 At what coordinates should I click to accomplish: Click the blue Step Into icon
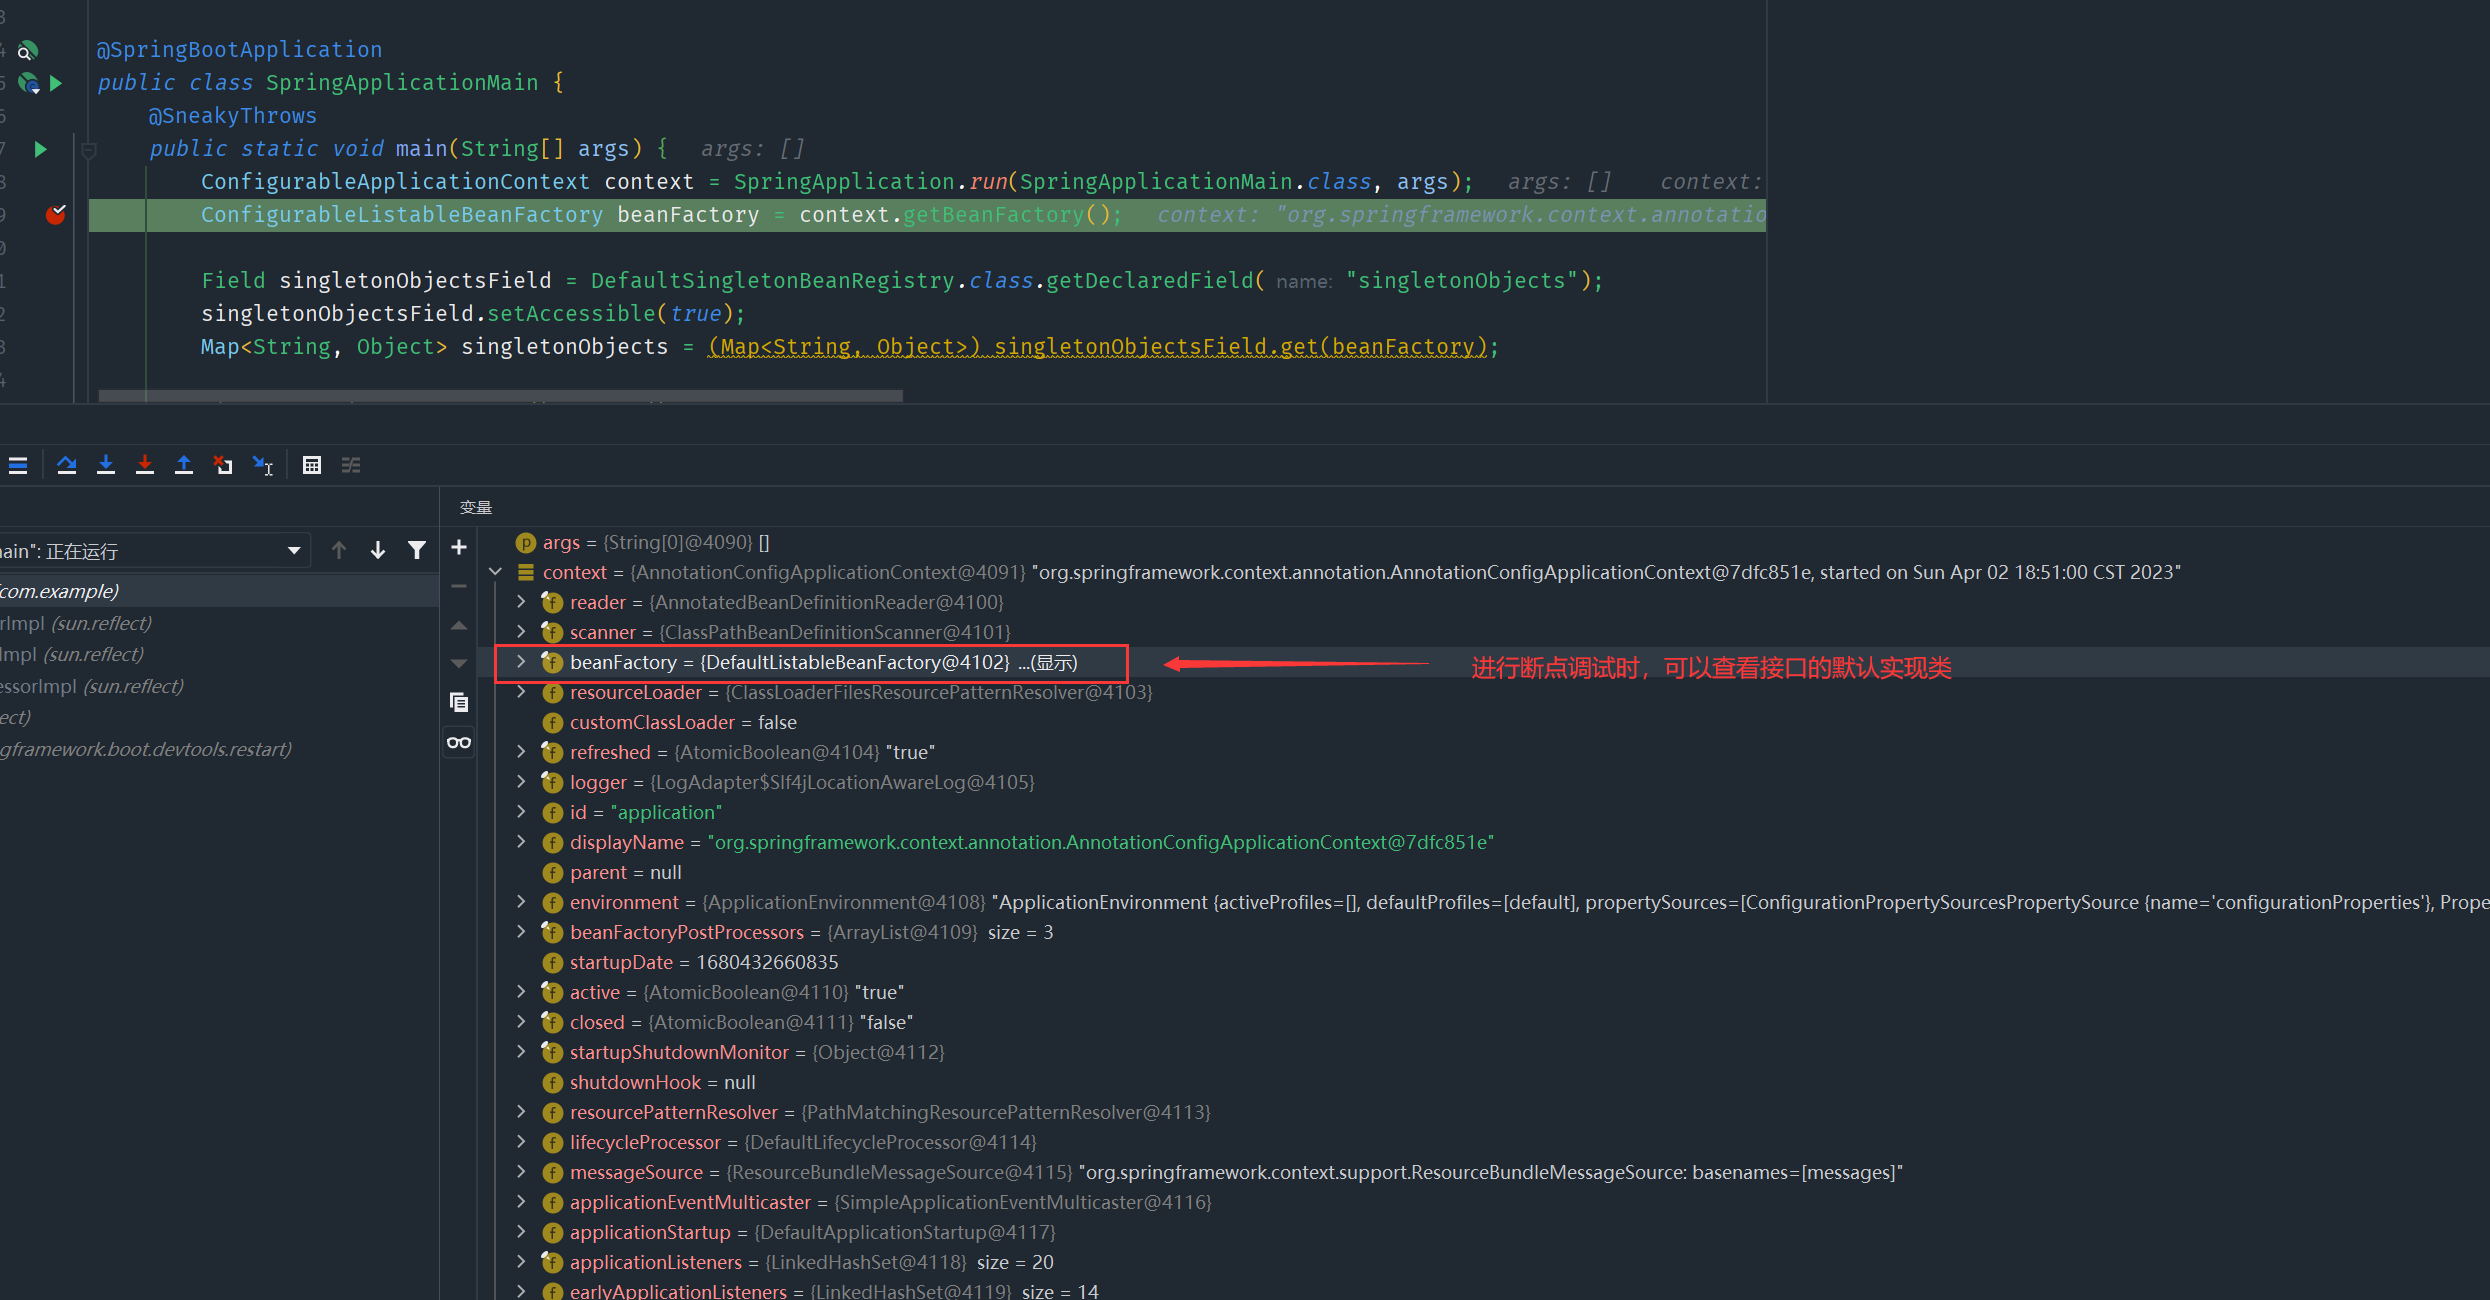[106, 465]
